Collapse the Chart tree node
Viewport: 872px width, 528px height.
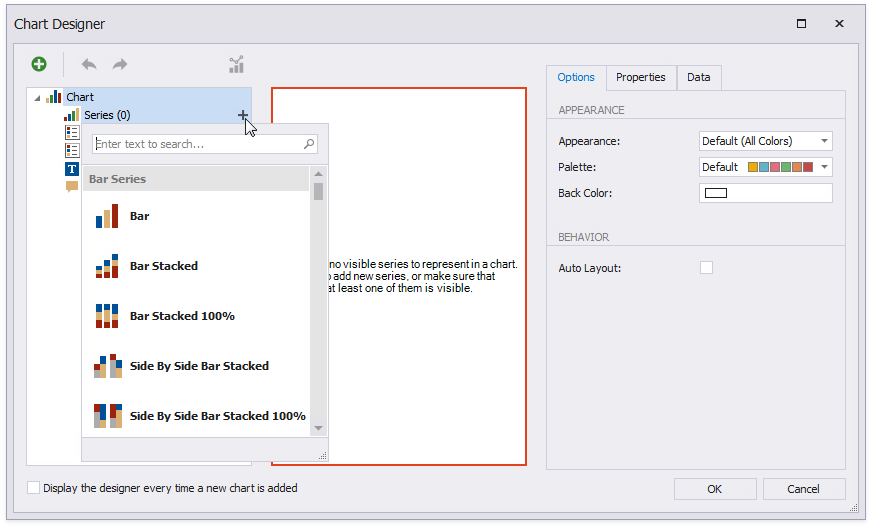coord(37,98)
